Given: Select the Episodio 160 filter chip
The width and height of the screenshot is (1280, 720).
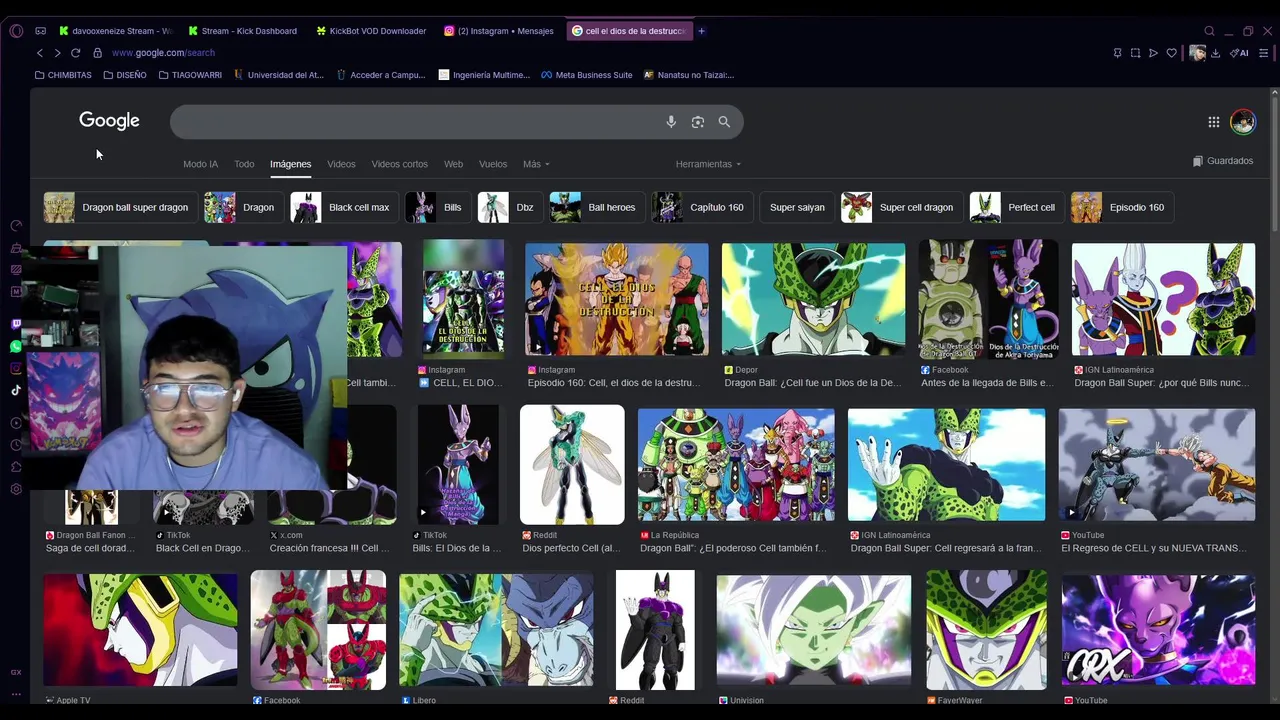Looking at the screenshot, I should tap(1121, 207).
